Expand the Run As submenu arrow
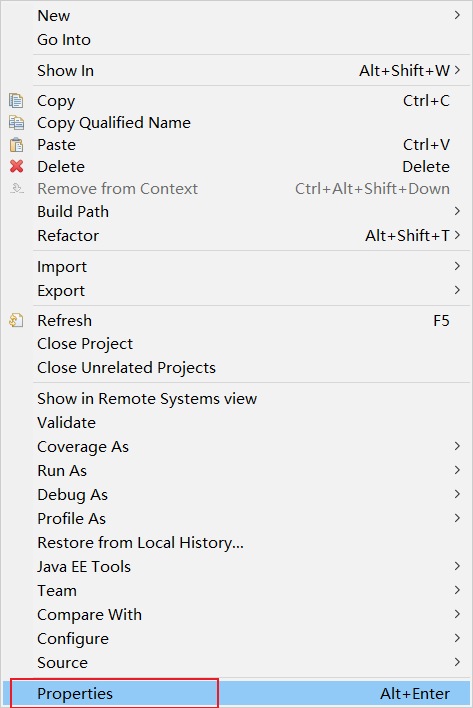 click(x=457, y=470)
